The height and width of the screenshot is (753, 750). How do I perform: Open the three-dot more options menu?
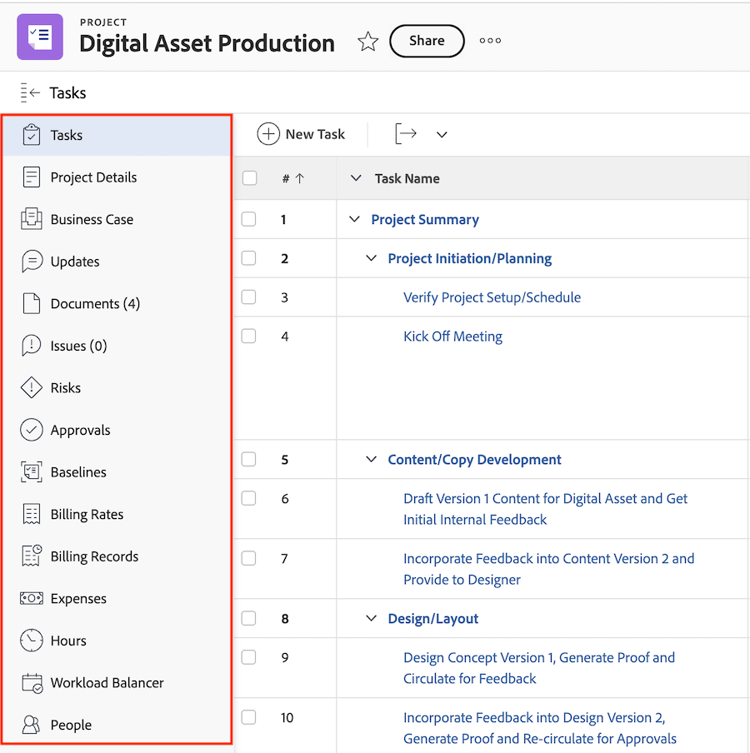490,41
